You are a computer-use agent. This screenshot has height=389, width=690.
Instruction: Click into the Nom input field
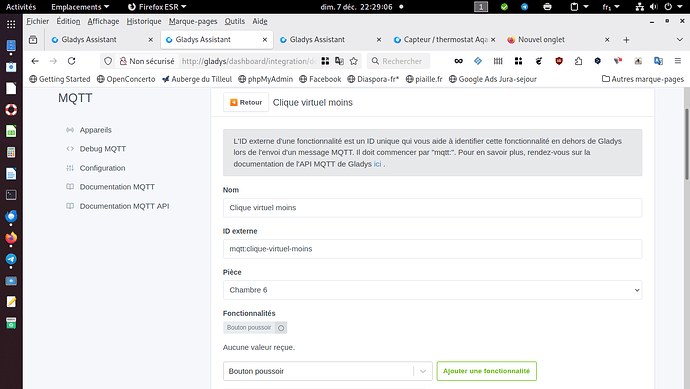point(432,208)
